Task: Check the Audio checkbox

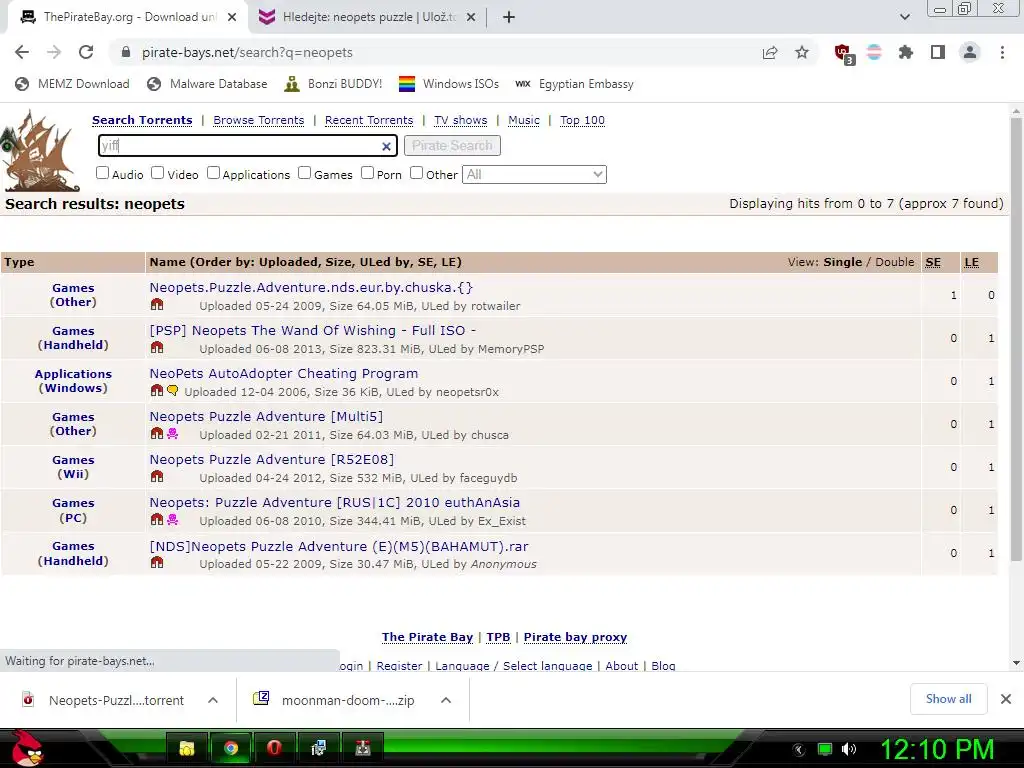Action: tap(103, 173)
